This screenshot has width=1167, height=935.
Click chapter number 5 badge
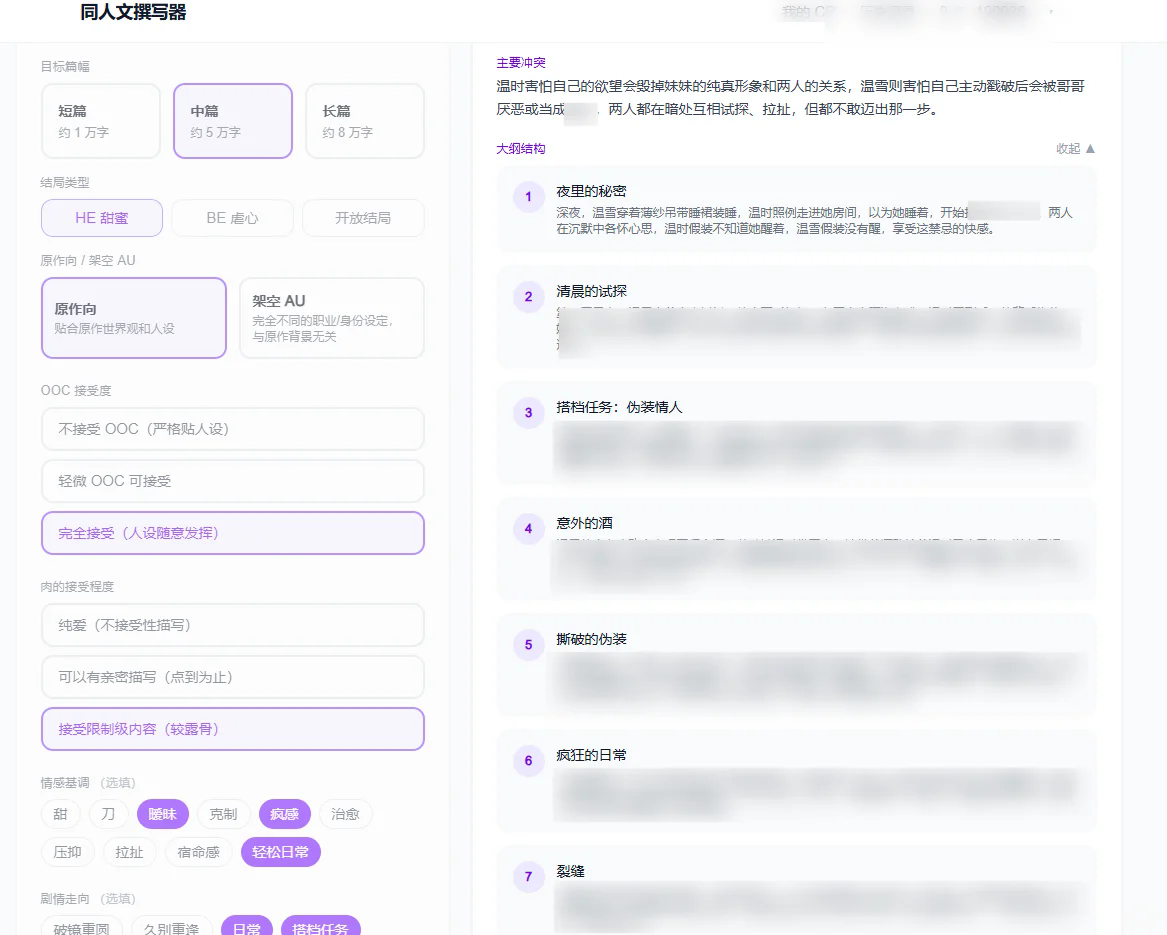point(528,645)
